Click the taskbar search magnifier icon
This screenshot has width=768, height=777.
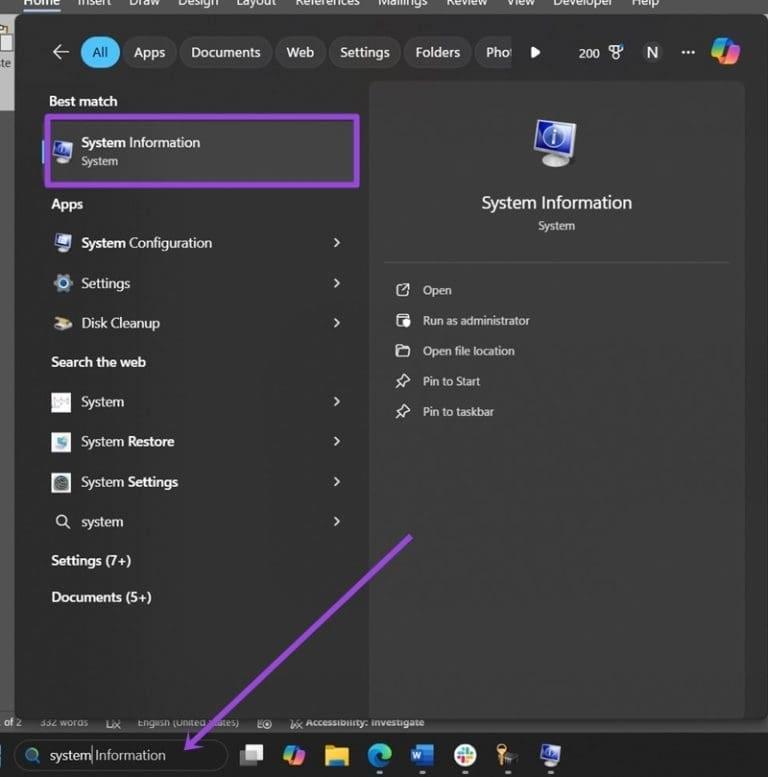[33, 755]
